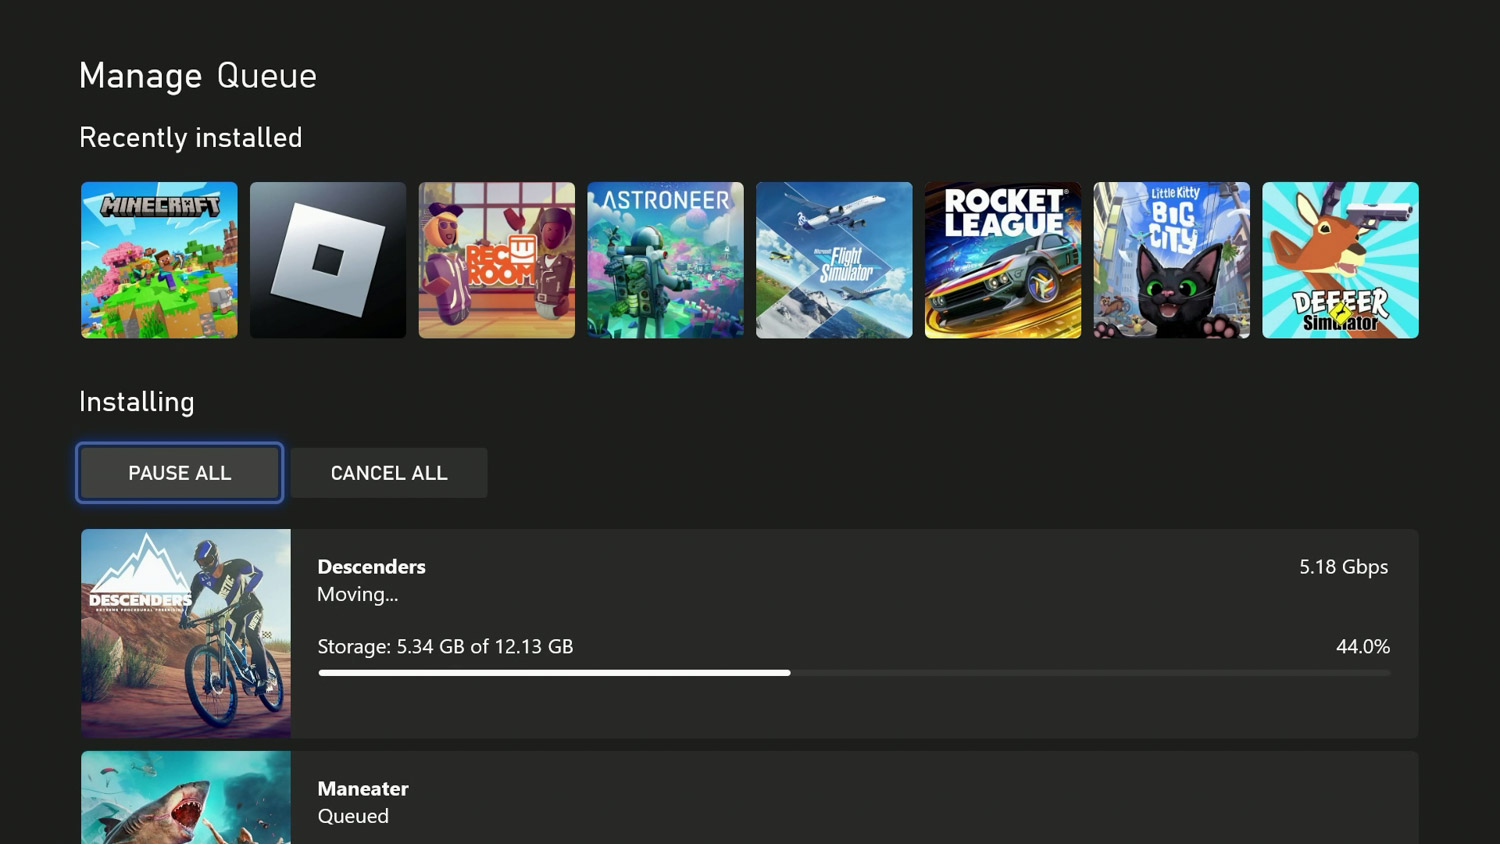
Task: Select the Roblox game tile
Action: [x=328, y=260]
